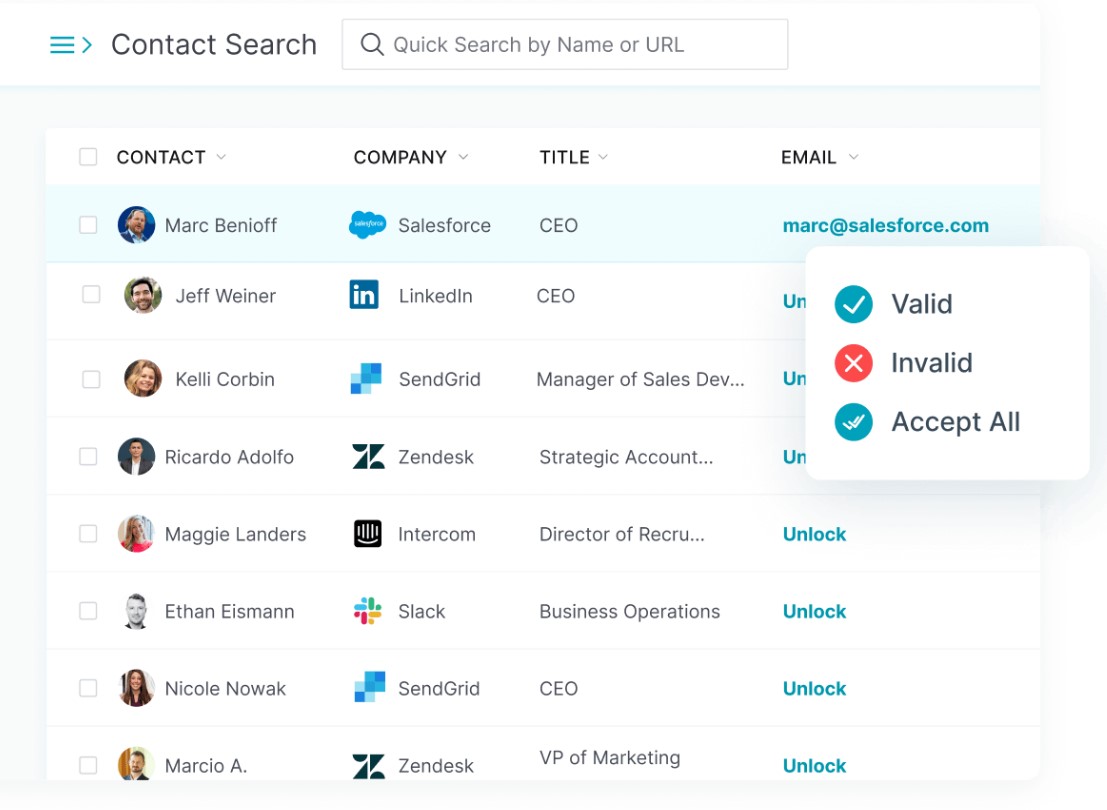The image size is (1107, 810).
Task: Click Marc Benioff's avatar photo
Action: click(136, 225)
